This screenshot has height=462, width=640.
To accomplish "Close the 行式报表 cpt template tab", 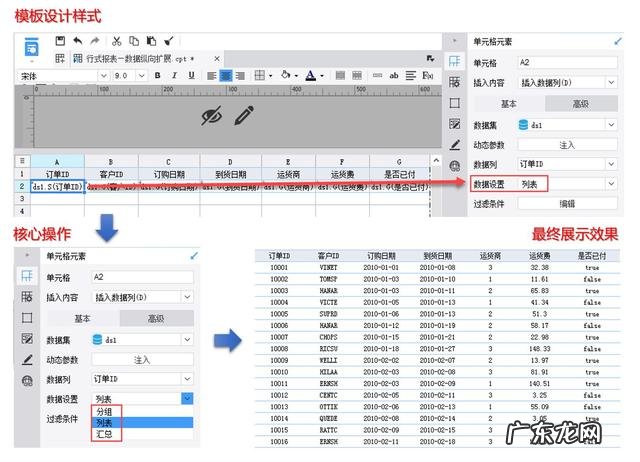I will pyautogui.click(x=217, y=58).
